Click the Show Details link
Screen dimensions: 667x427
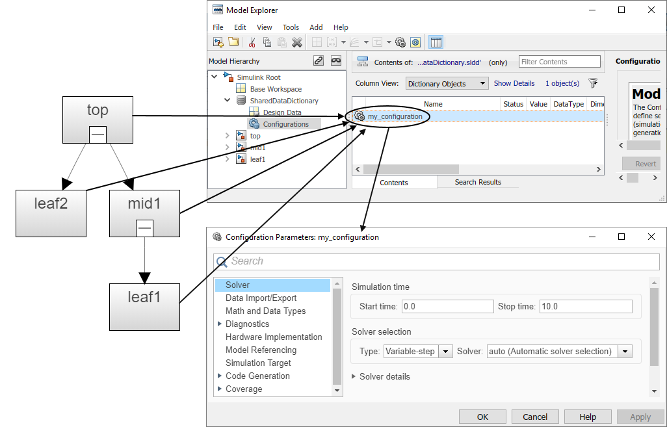pos(514,83)
